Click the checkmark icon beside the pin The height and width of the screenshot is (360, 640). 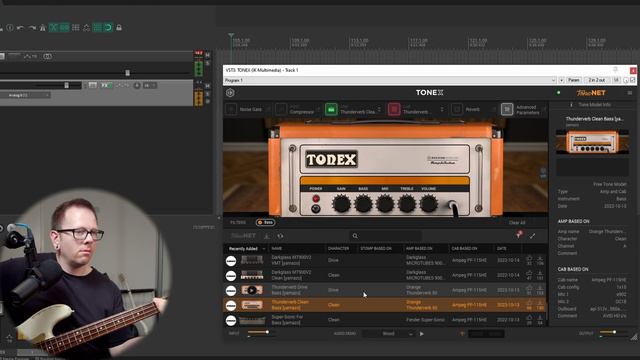click(532, 236)
